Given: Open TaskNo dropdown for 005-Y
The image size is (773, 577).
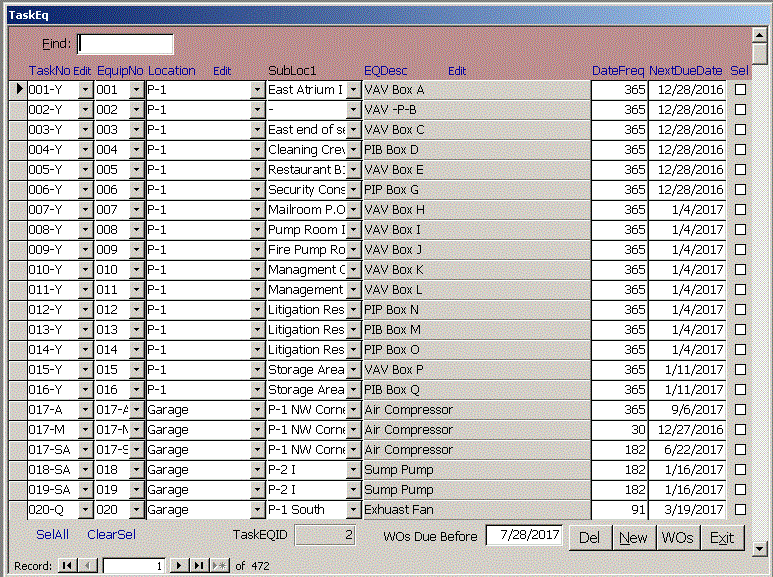Looking at the screenshot, I should click(85, 170).
